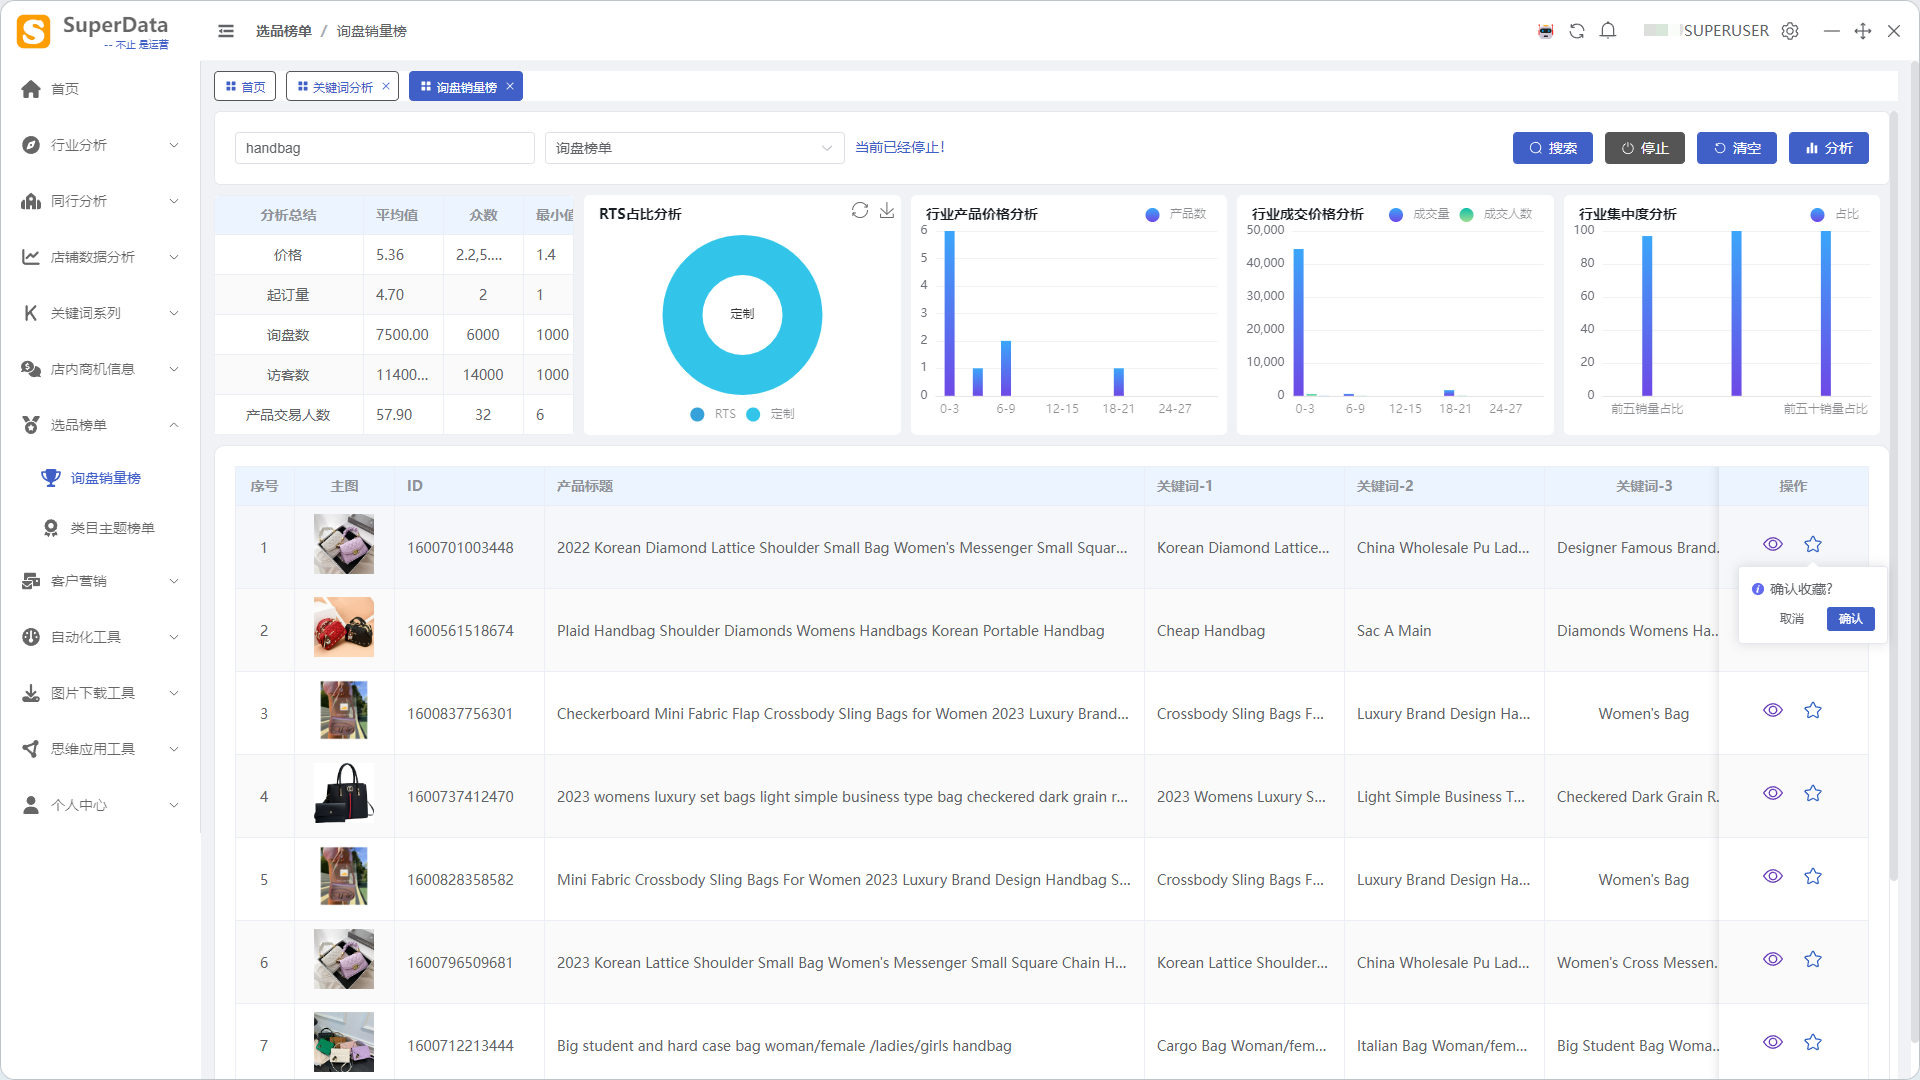Click the 关键词系列 K icon
Image resolution: width=1920 pixels, height=1080 pixels.
click(31, 313)
